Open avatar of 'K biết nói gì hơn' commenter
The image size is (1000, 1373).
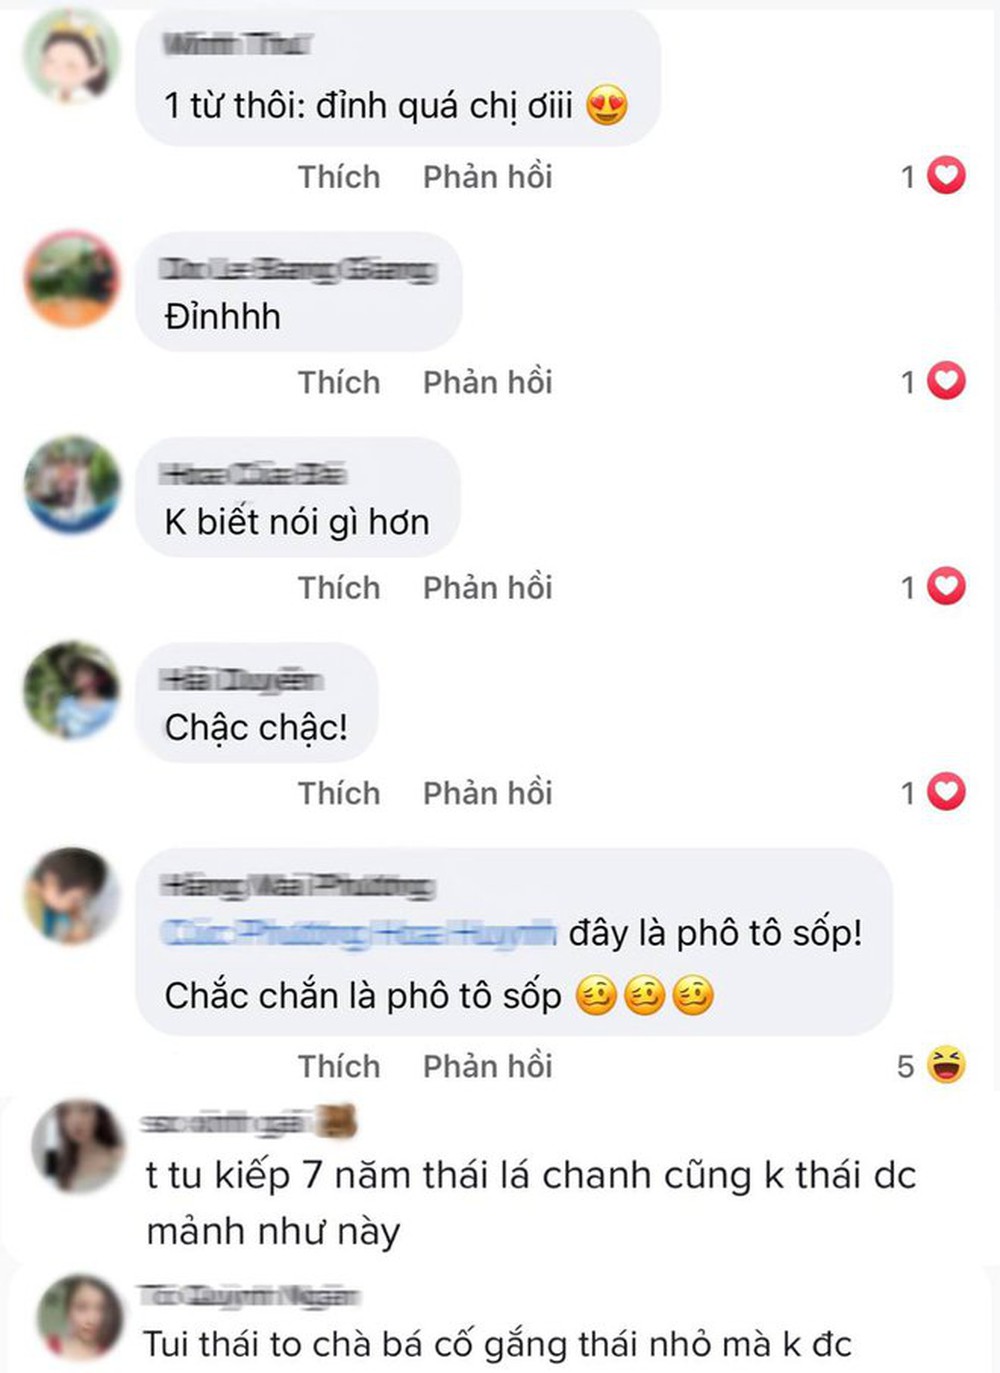coord(71,484)
